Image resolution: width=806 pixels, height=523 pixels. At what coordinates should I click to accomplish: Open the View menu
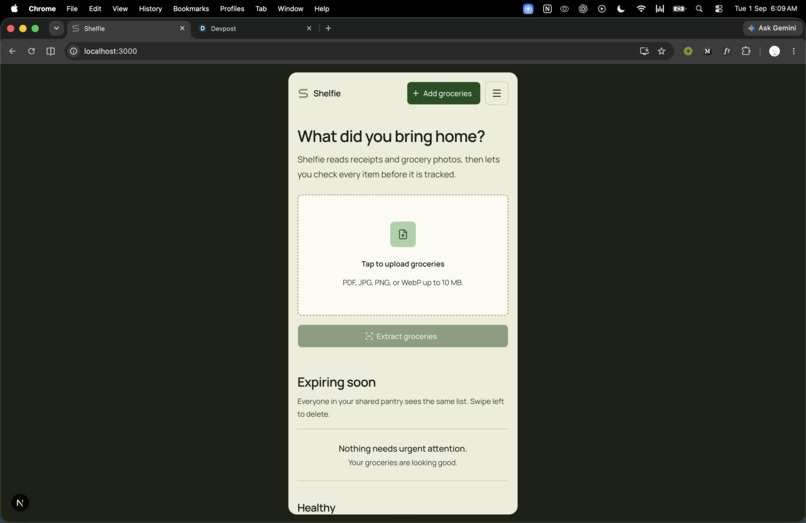pyautogui.click(x=120, y=8)
